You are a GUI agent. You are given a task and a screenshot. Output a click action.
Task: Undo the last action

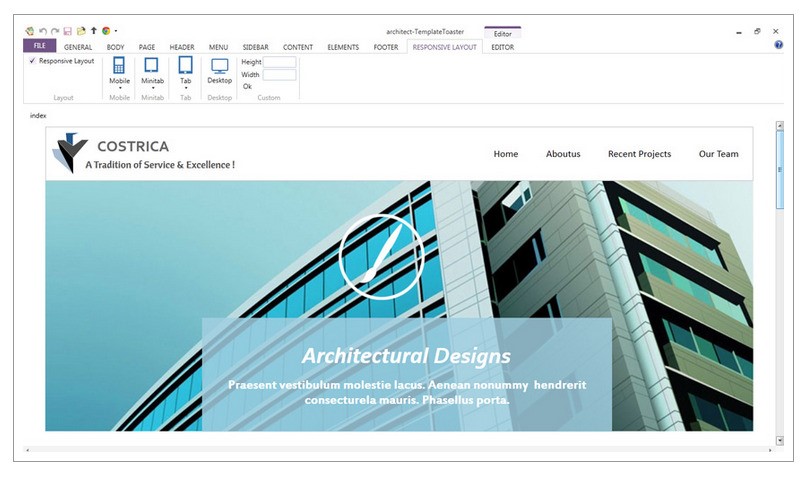pyautogui.click(x=43, y=31)
